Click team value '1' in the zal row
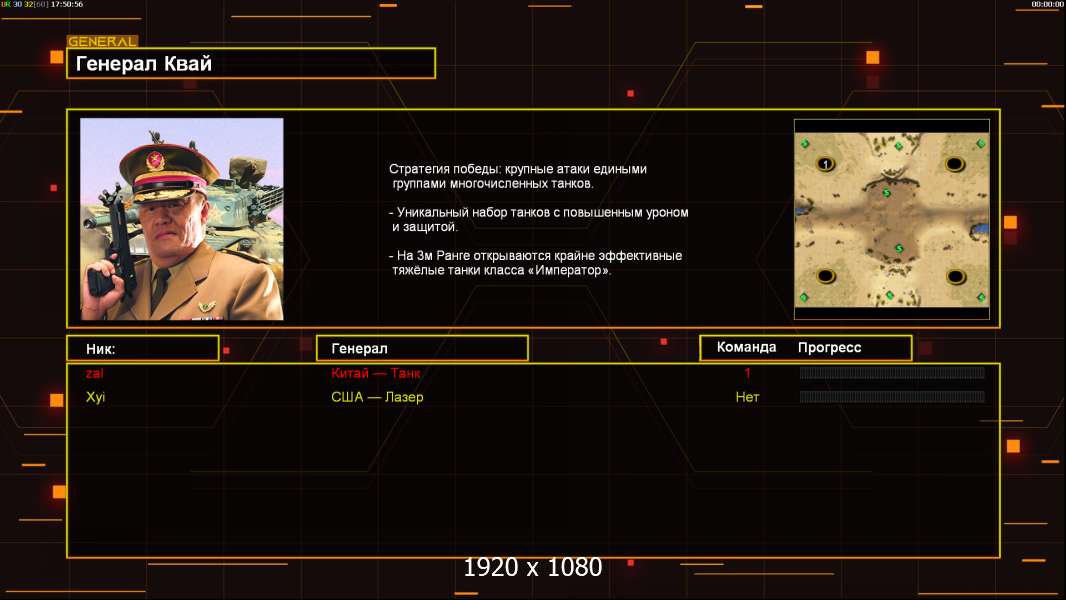The height and width of the screenshot is (600, 1066). (747, 372)
